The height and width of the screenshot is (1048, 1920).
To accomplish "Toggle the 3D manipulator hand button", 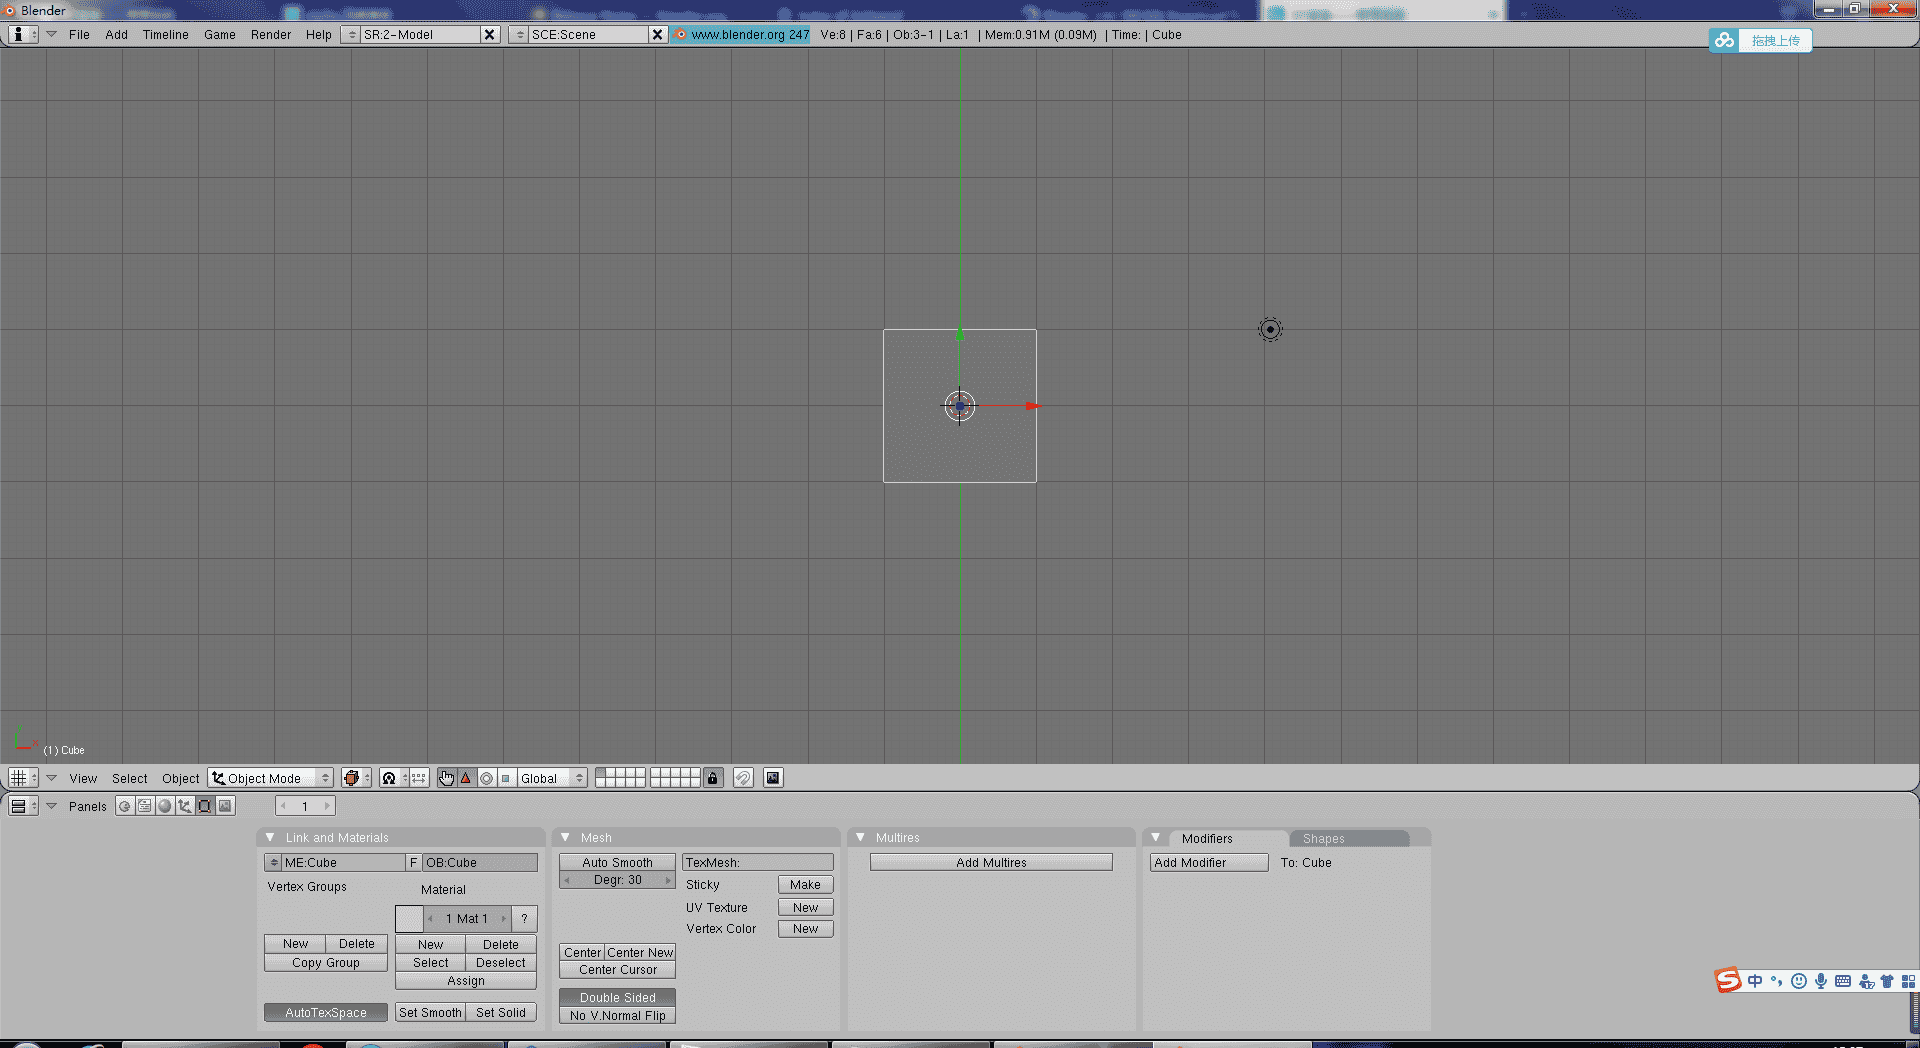I will tap(446, 778).
